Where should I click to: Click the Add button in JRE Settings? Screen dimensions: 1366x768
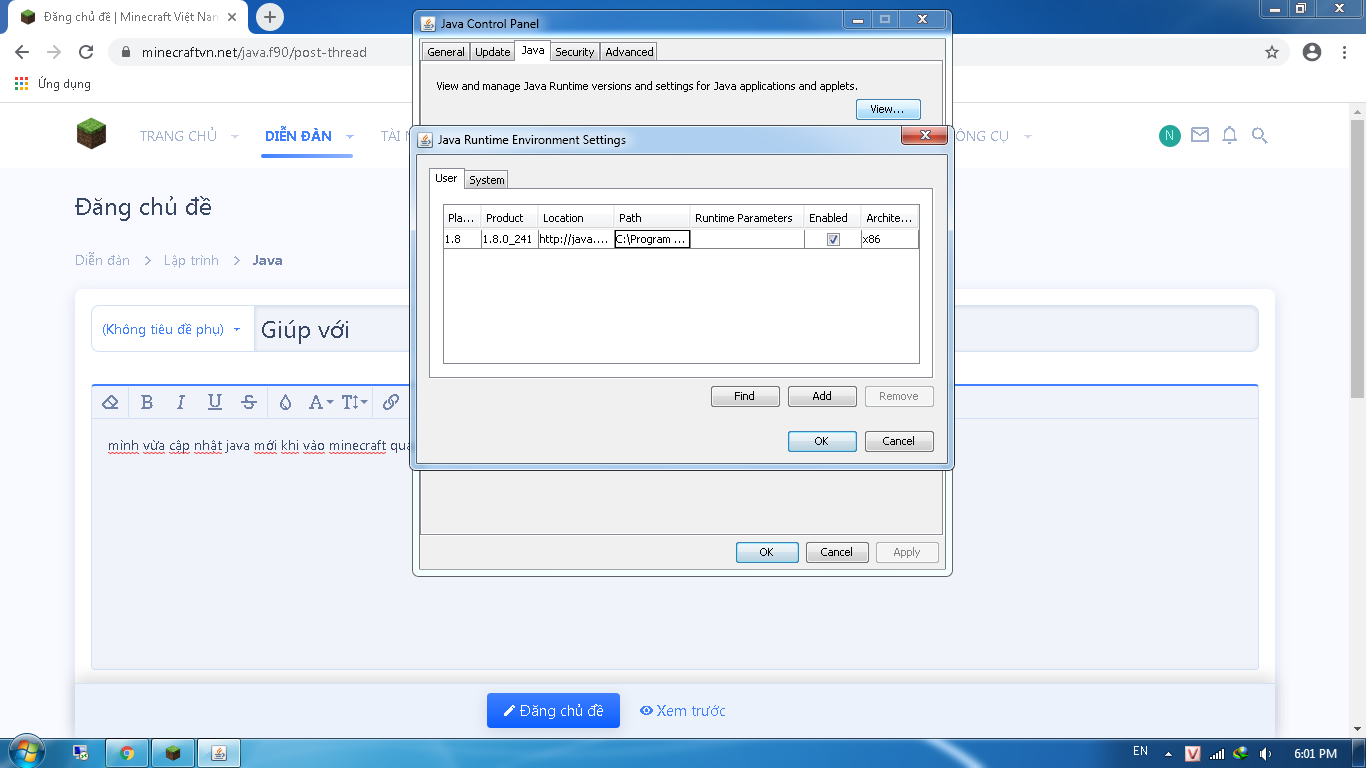coord(822,396)
